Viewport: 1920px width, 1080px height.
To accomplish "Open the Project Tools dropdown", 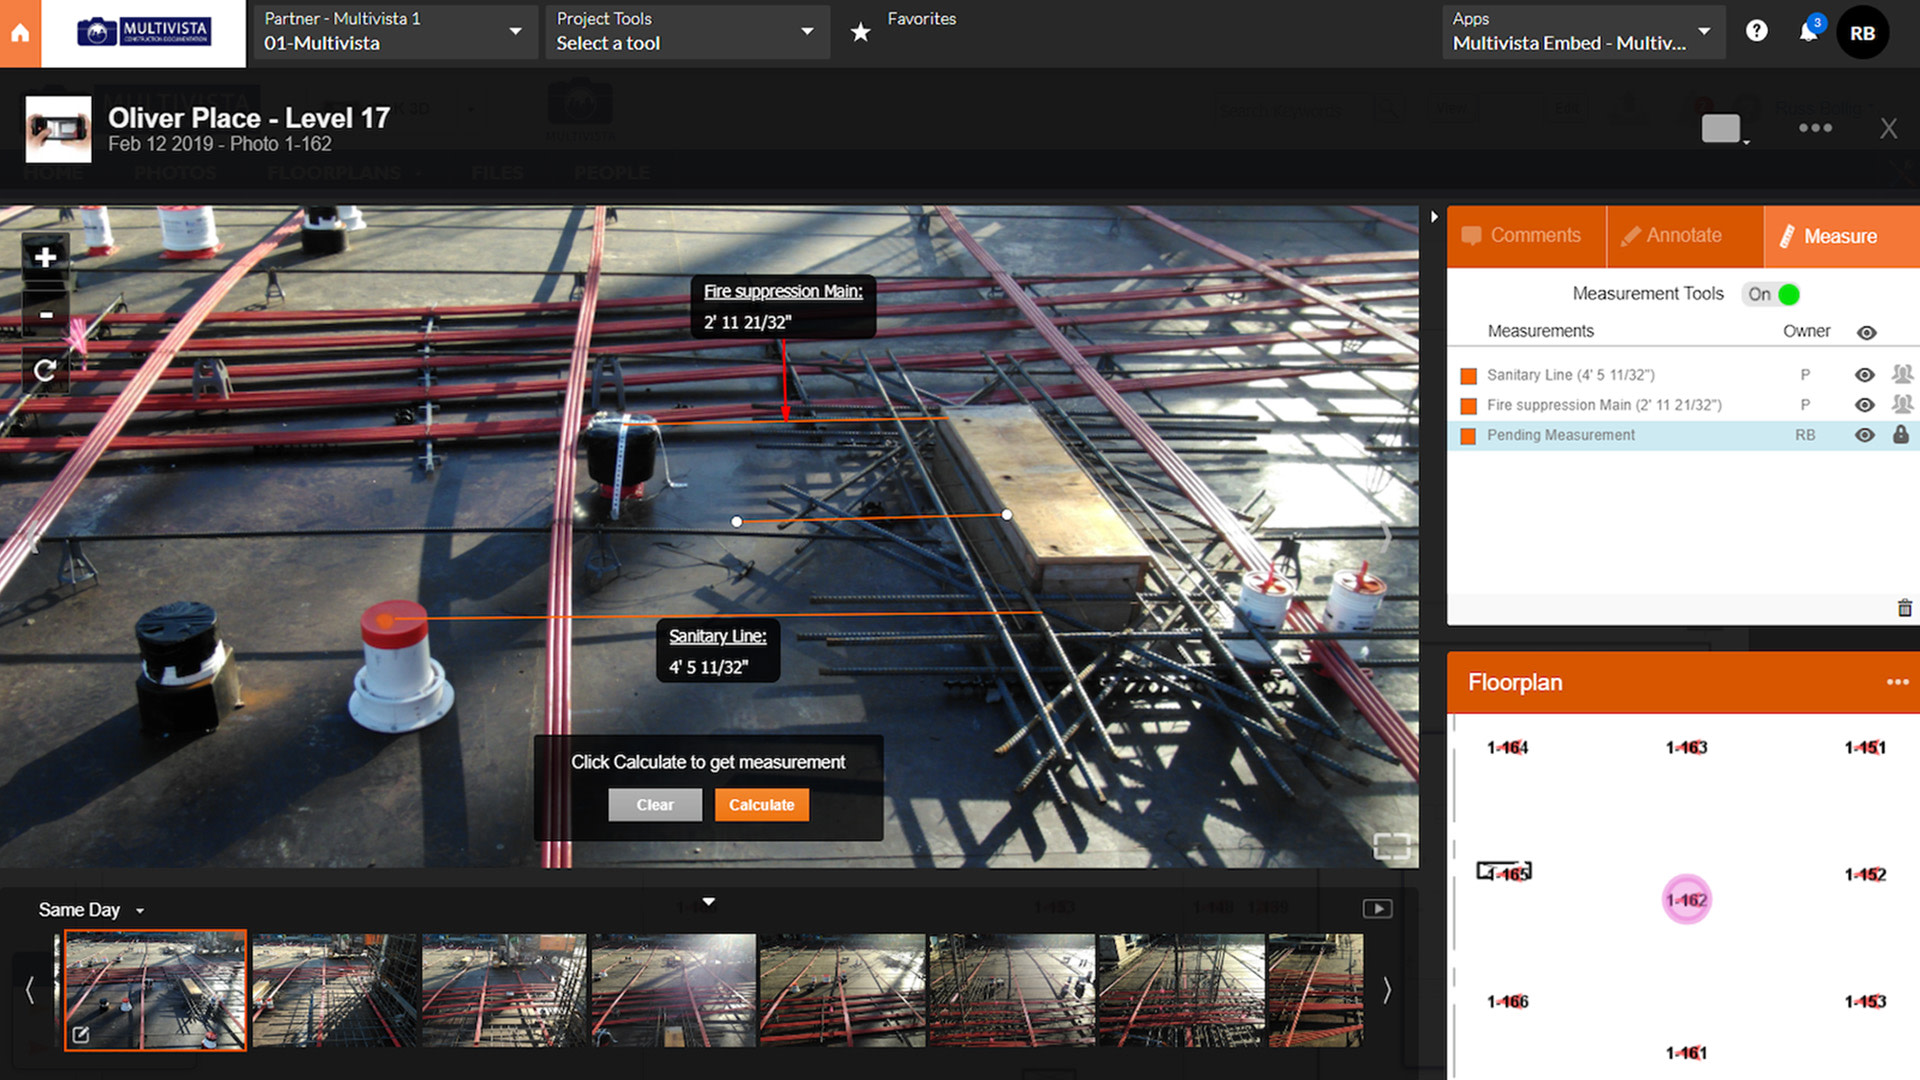I will pos(806,32).
